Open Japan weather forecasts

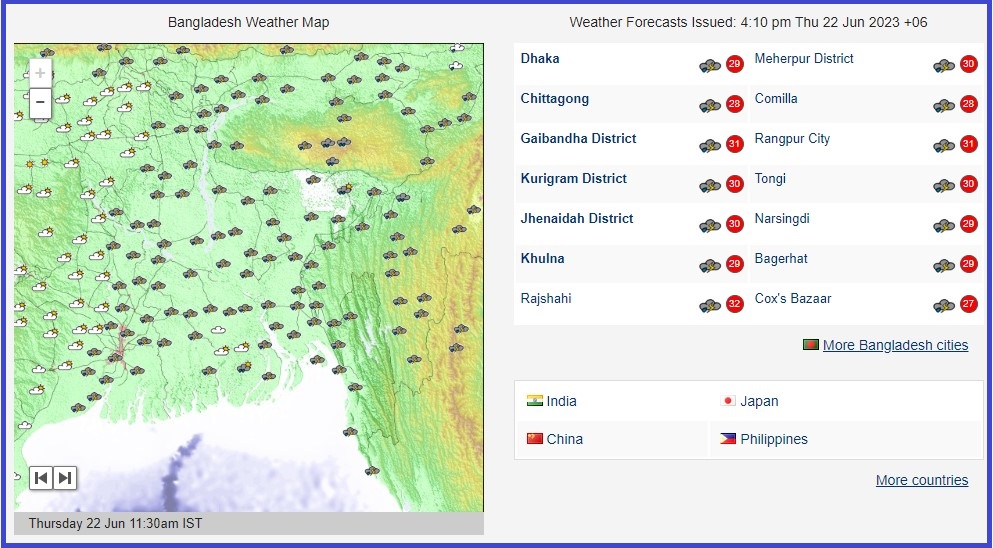(x=759, y=401)
